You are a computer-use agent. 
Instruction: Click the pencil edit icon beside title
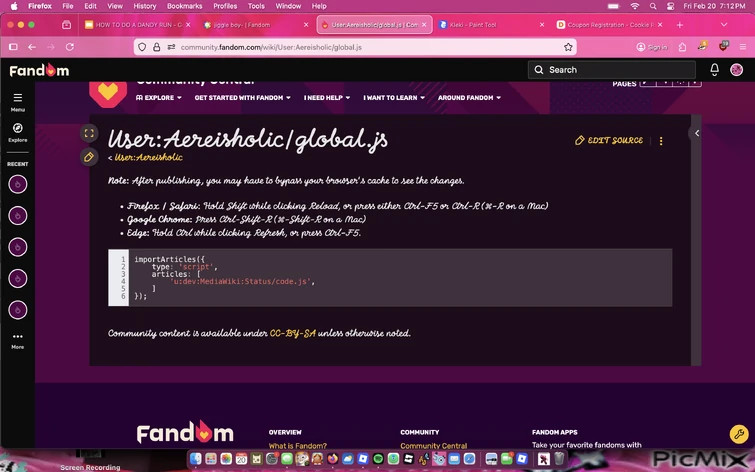click(x=89, y=157)
